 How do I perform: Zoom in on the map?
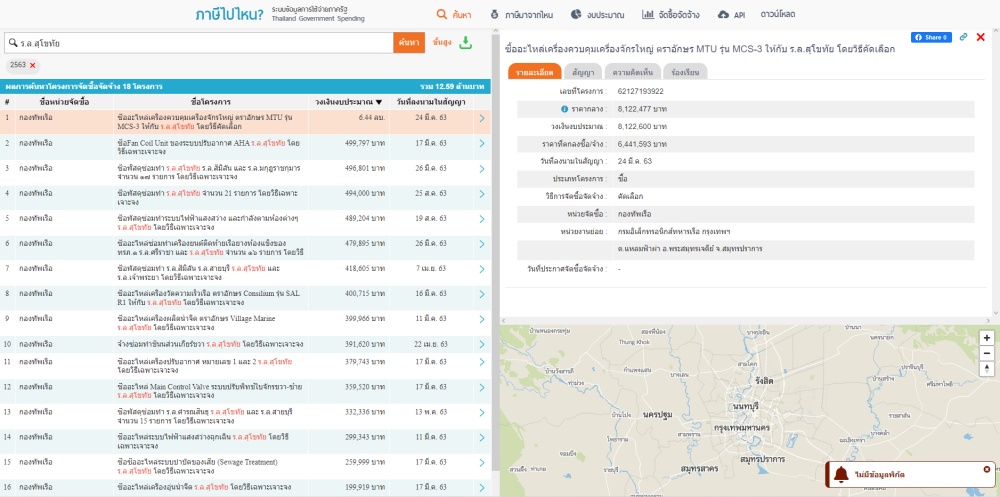[x=987, y=338]
